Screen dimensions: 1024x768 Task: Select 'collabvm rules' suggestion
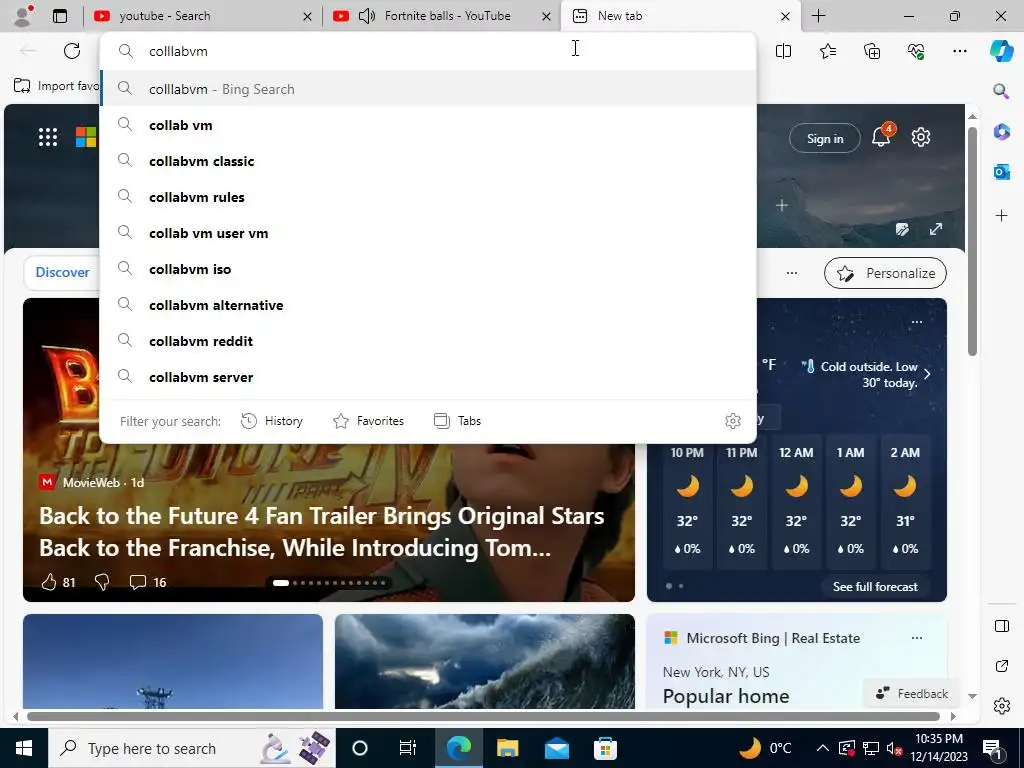click(x=428, y=197)
